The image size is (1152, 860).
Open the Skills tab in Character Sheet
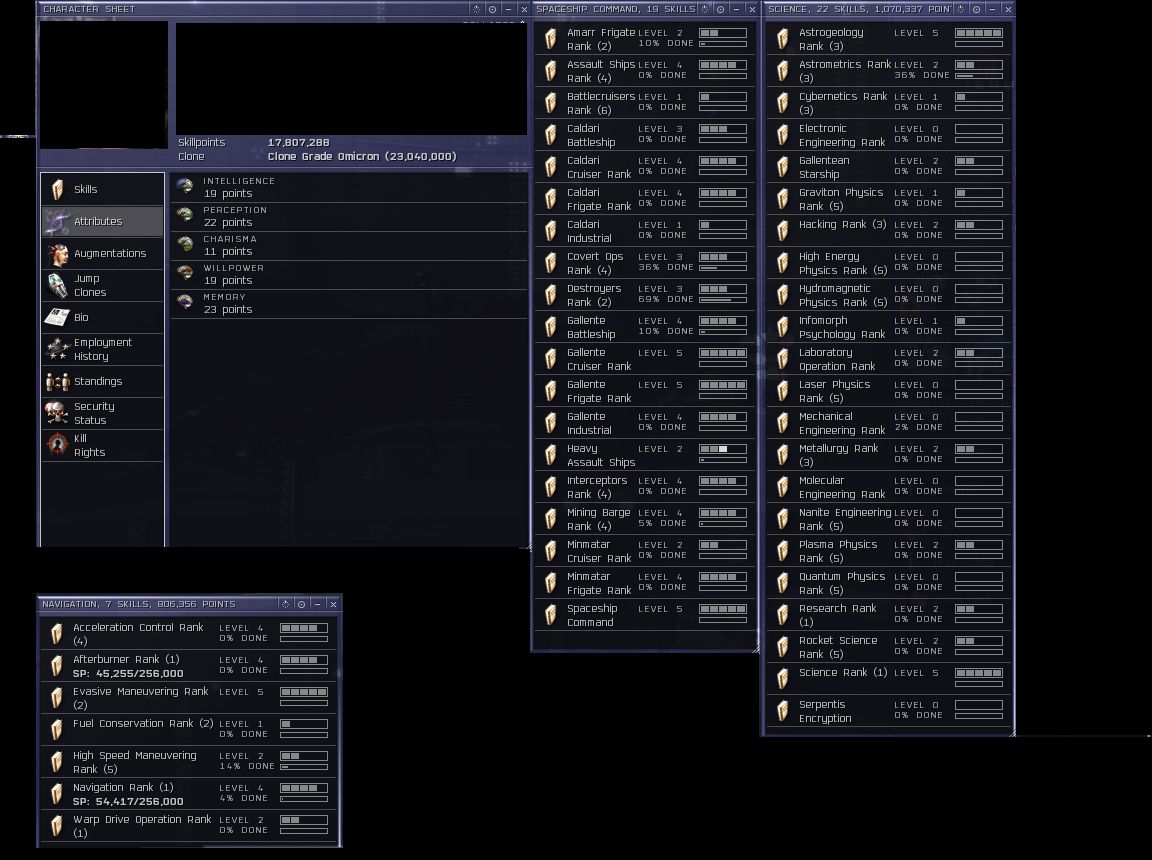click(103, 189)
